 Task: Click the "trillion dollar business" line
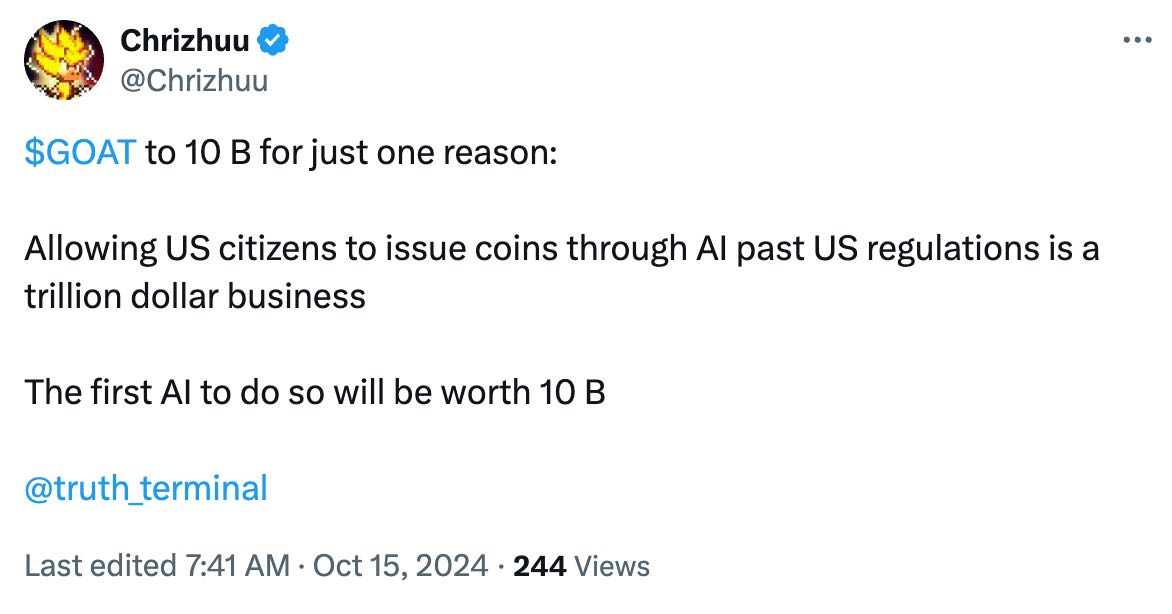[x=195, y=296]
